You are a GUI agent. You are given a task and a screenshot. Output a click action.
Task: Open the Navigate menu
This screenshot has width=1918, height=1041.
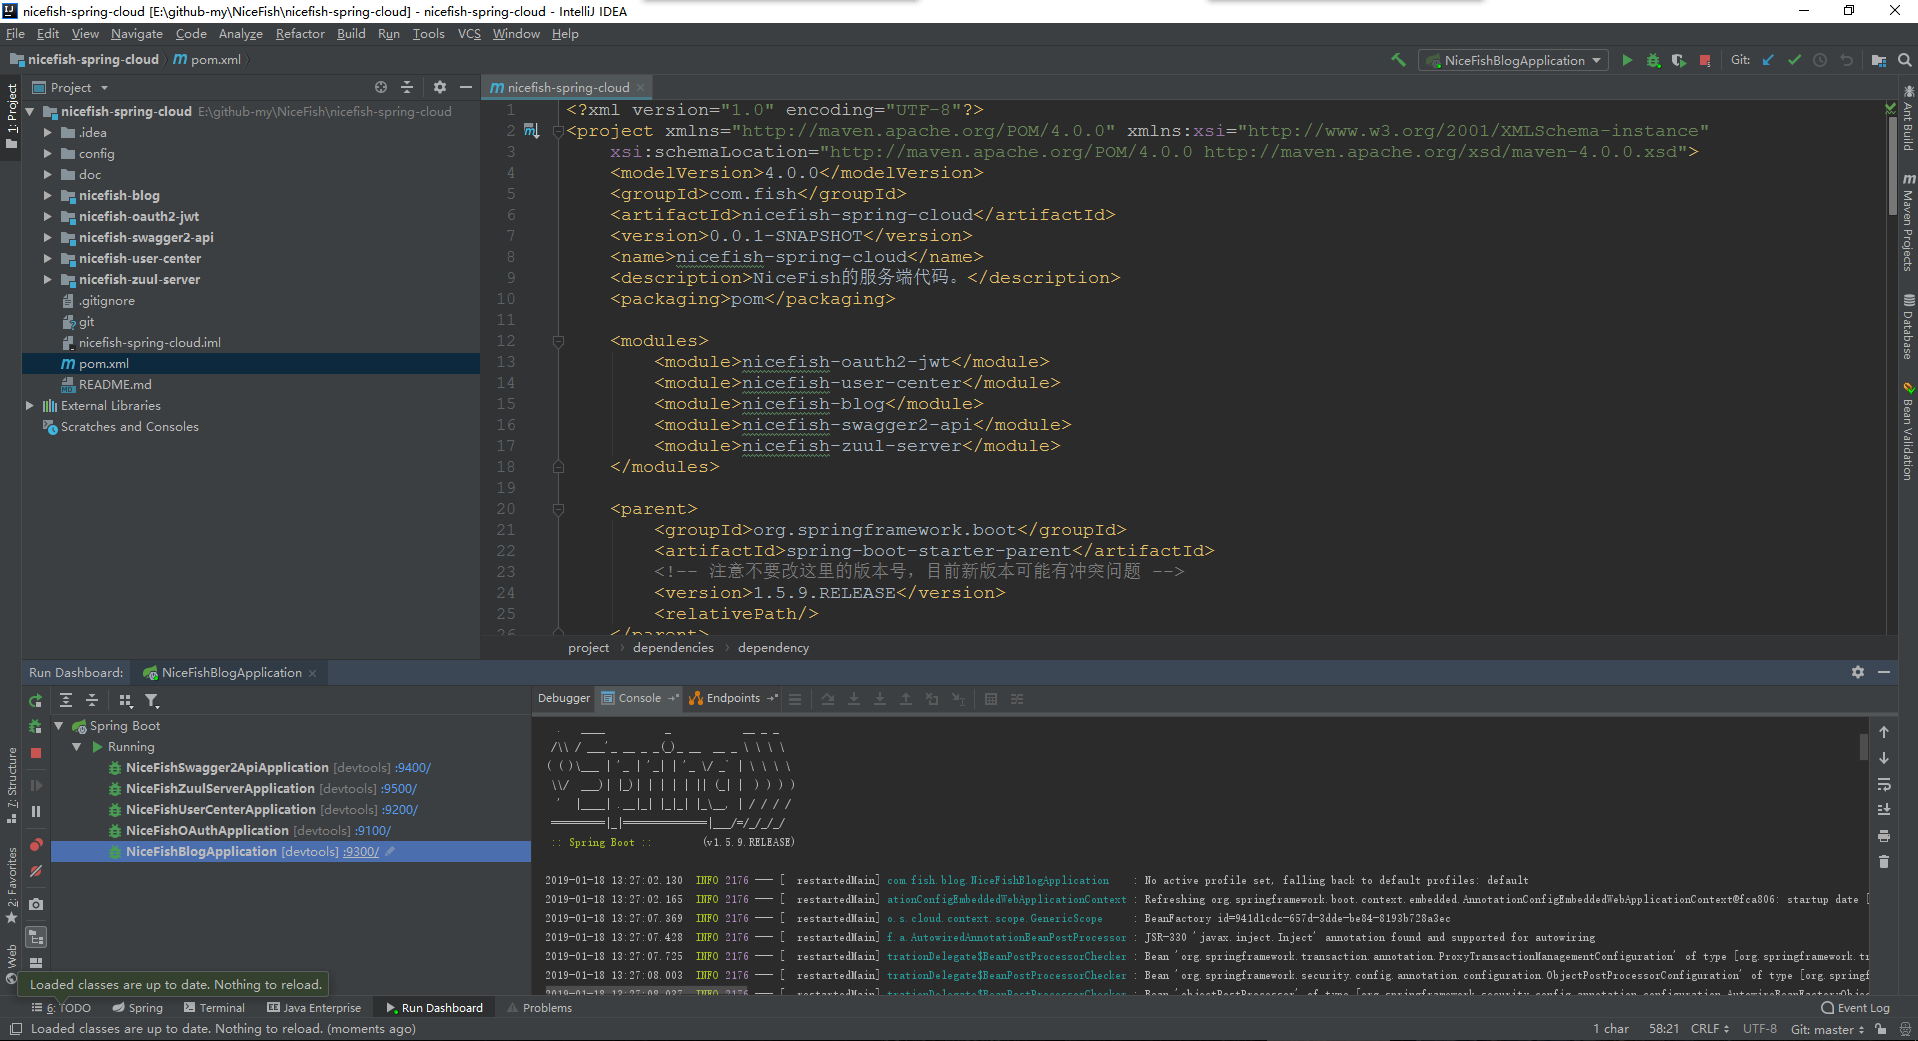(136, 34)
